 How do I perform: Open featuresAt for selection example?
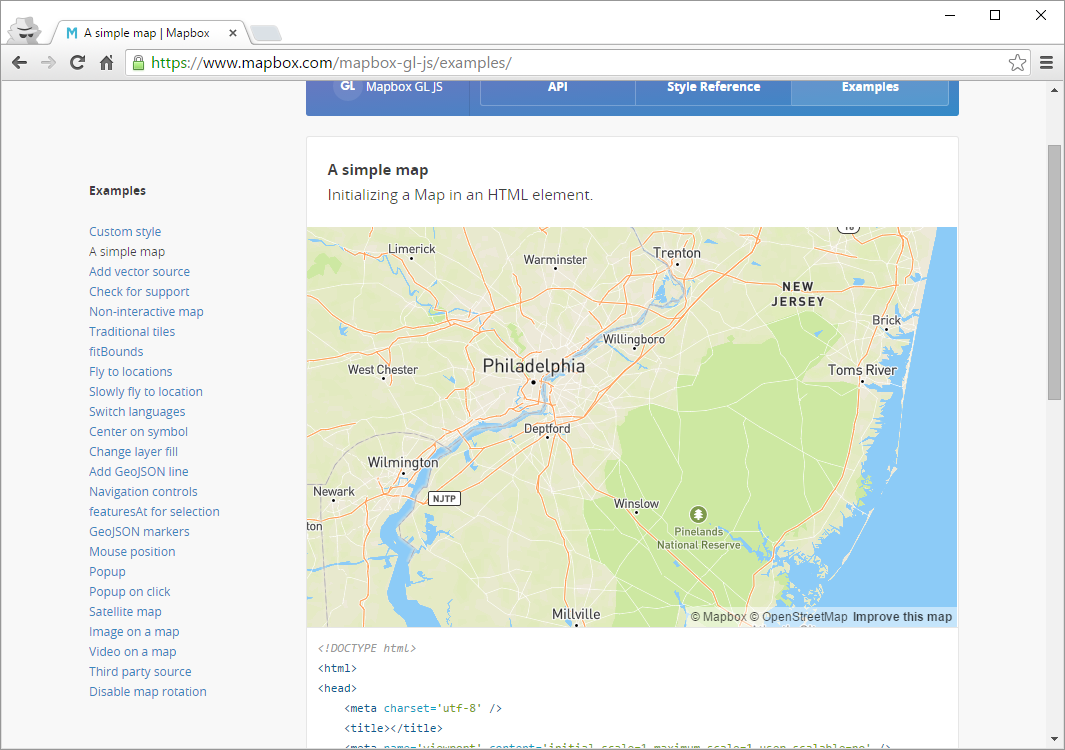[154, 512]
